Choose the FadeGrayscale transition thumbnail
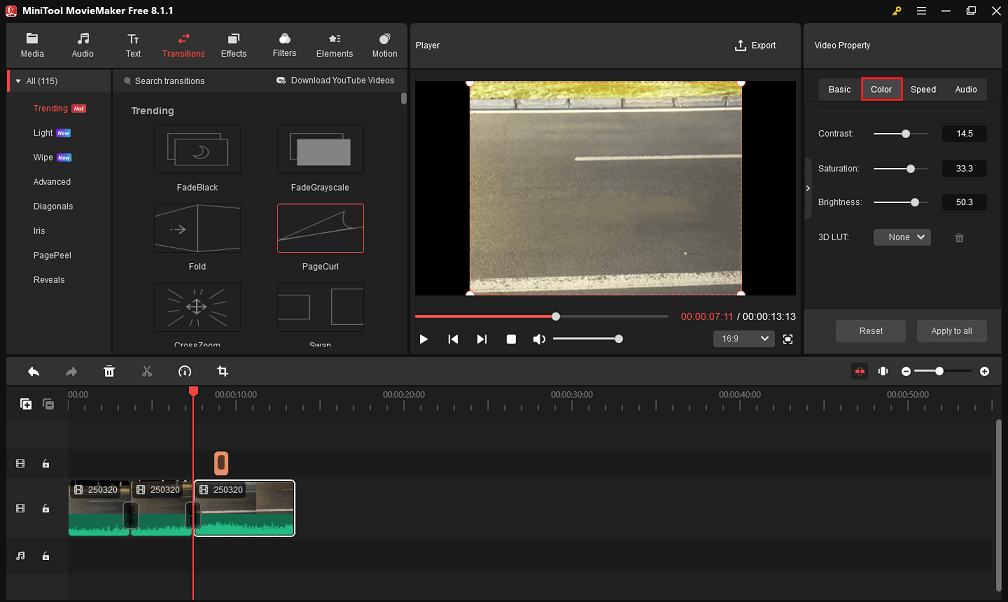This screenshot has height=602, width=1008. pos(320,149)
